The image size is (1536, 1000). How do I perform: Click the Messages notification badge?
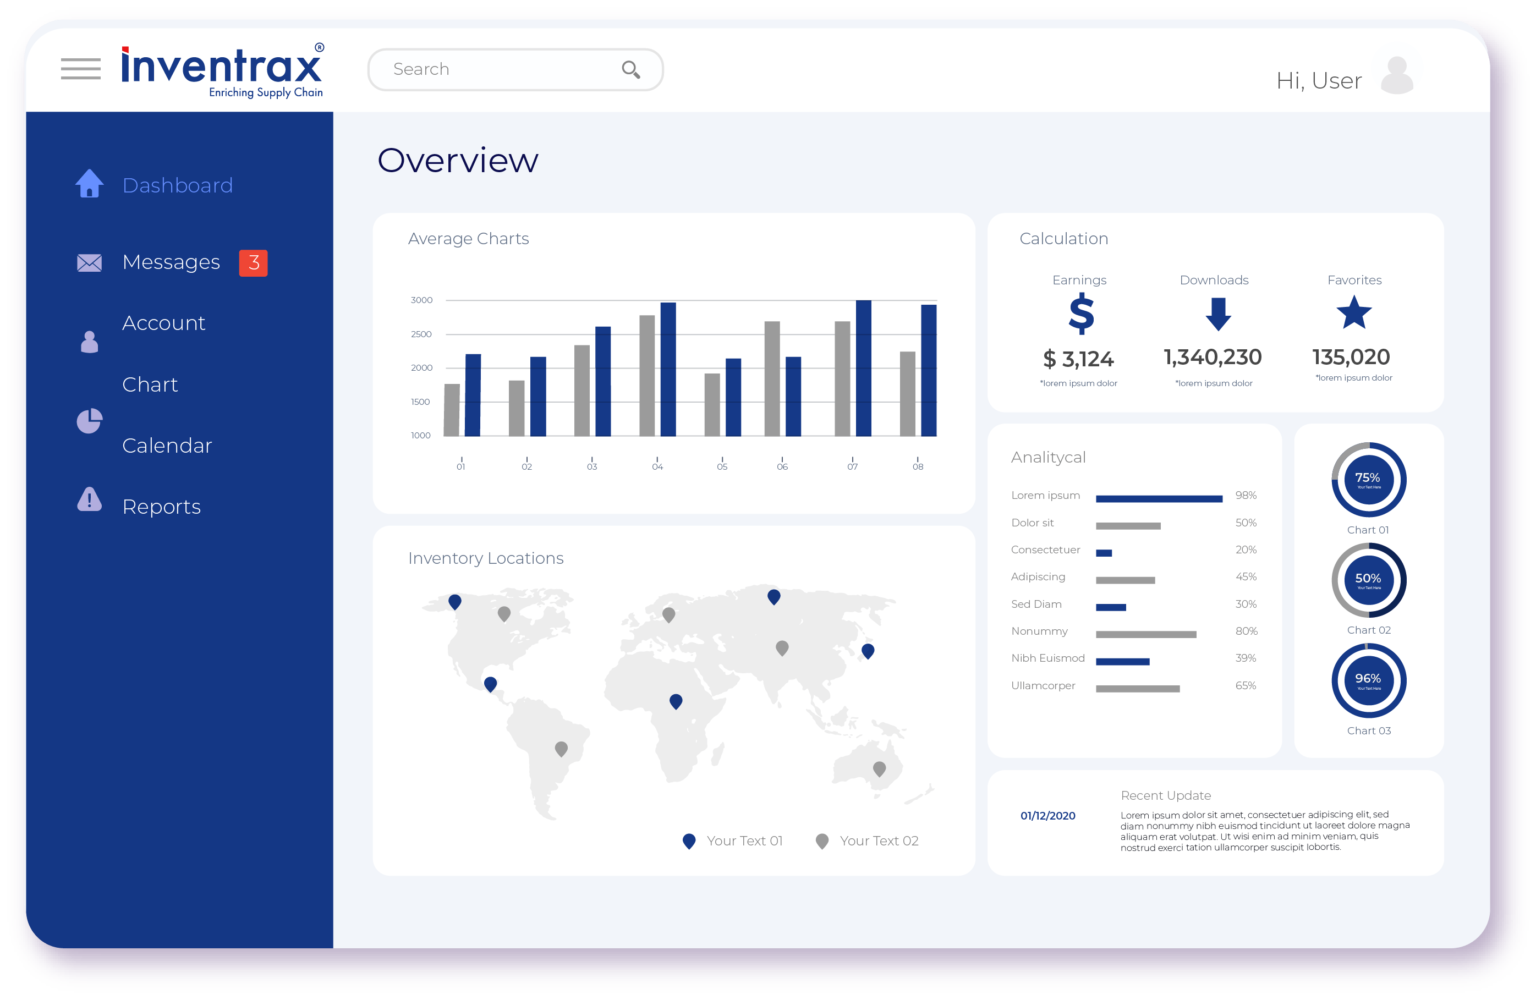[254, 262]
